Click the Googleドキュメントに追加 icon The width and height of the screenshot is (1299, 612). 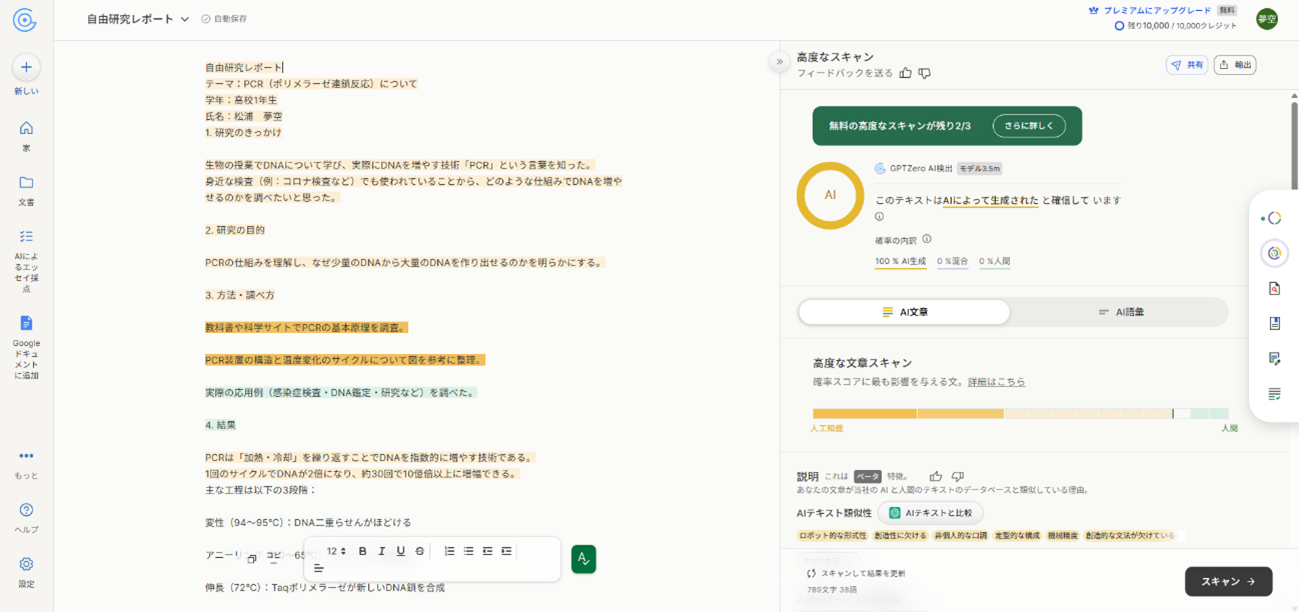pos(26,323)
